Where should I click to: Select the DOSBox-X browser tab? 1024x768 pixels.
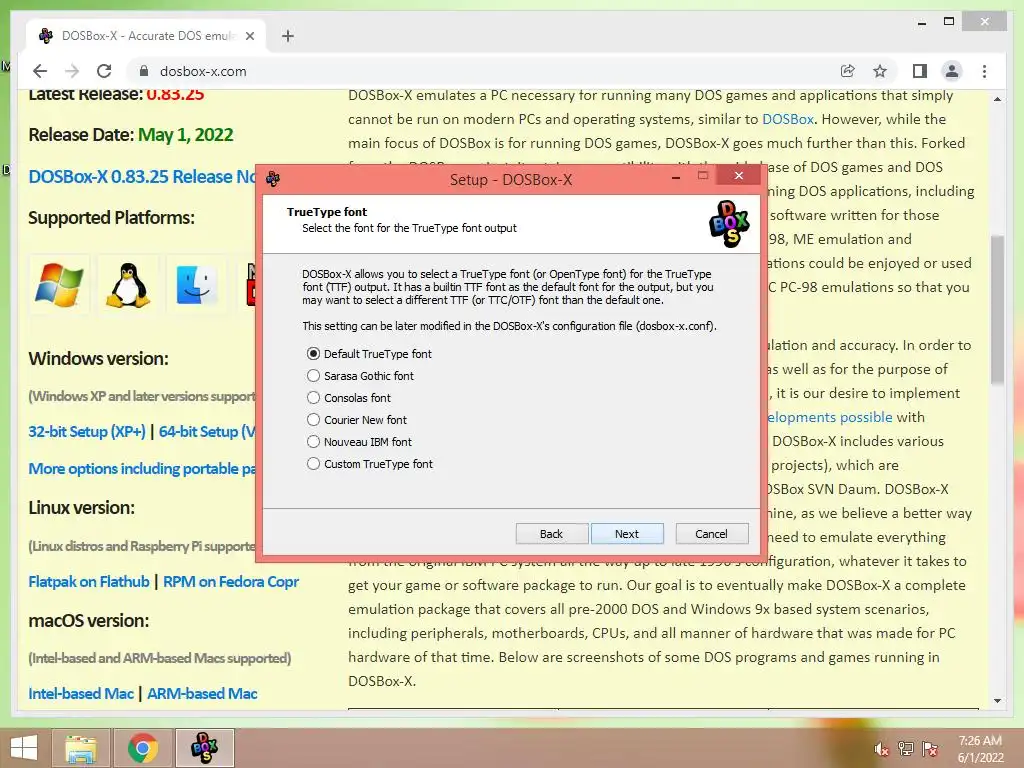(x=146, y=36)
